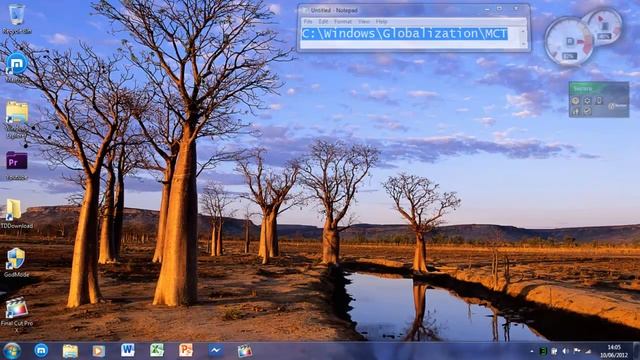Open the volume speaker tray icon

coord(566,351)
